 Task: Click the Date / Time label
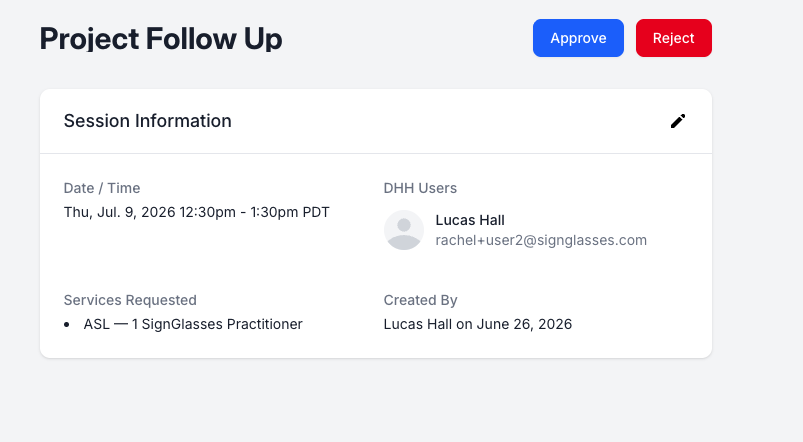pos(102,188)
